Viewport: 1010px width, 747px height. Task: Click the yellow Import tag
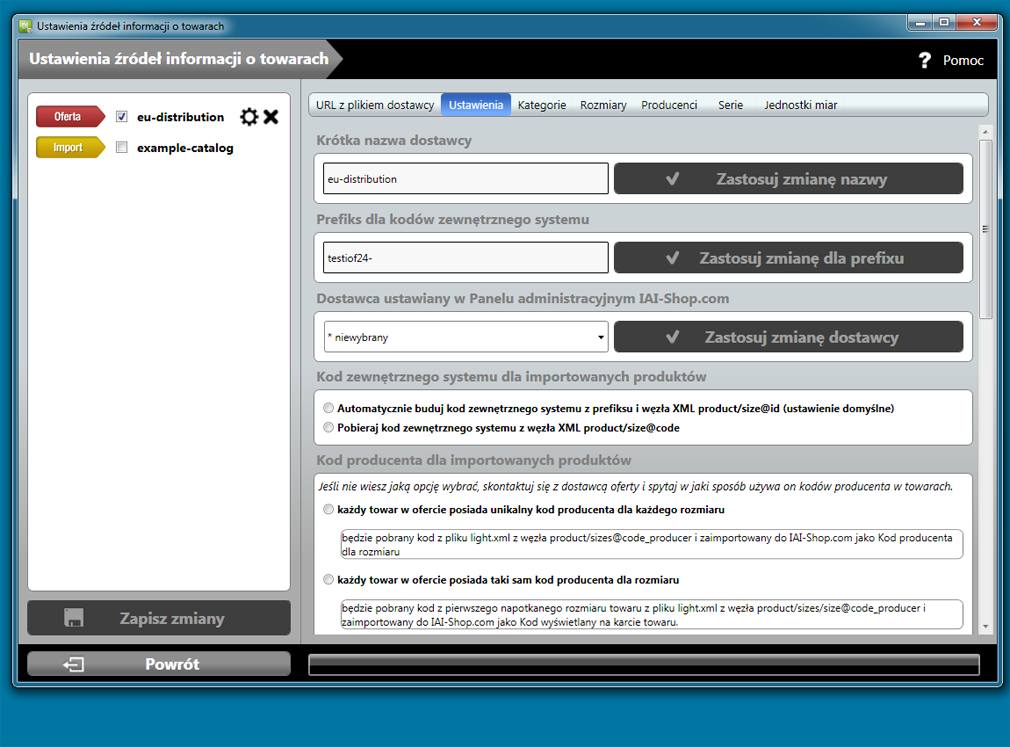pyautogui.click(x=70, y=147)
